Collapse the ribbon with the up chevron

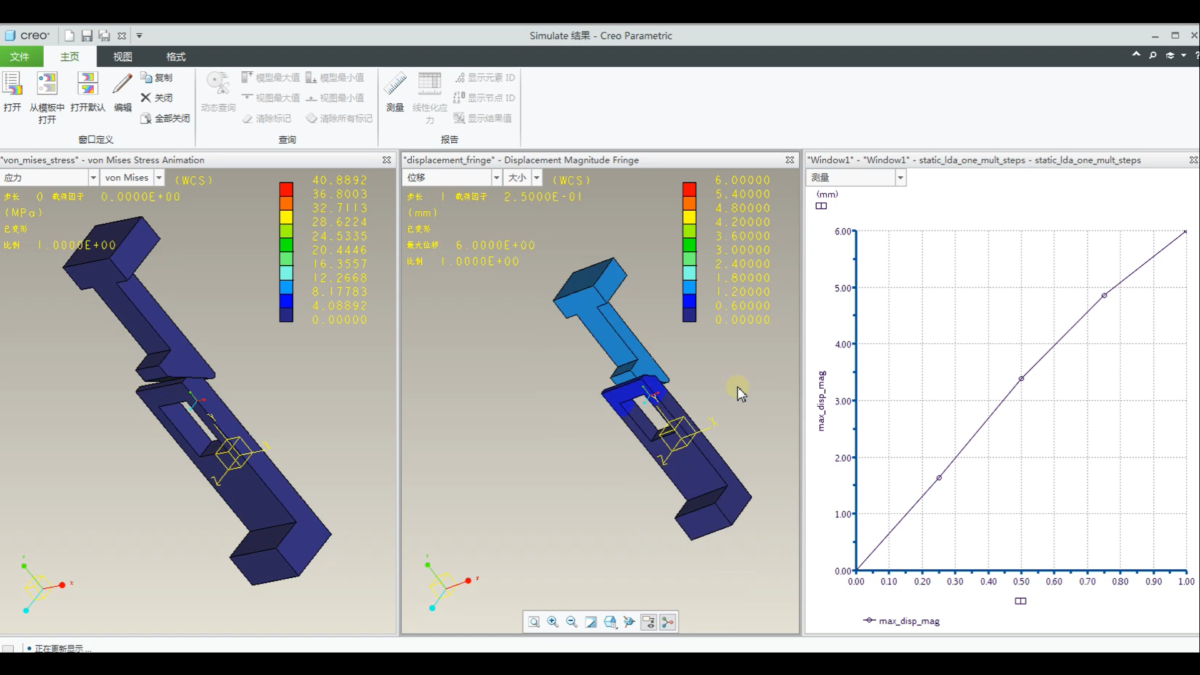1136,56
